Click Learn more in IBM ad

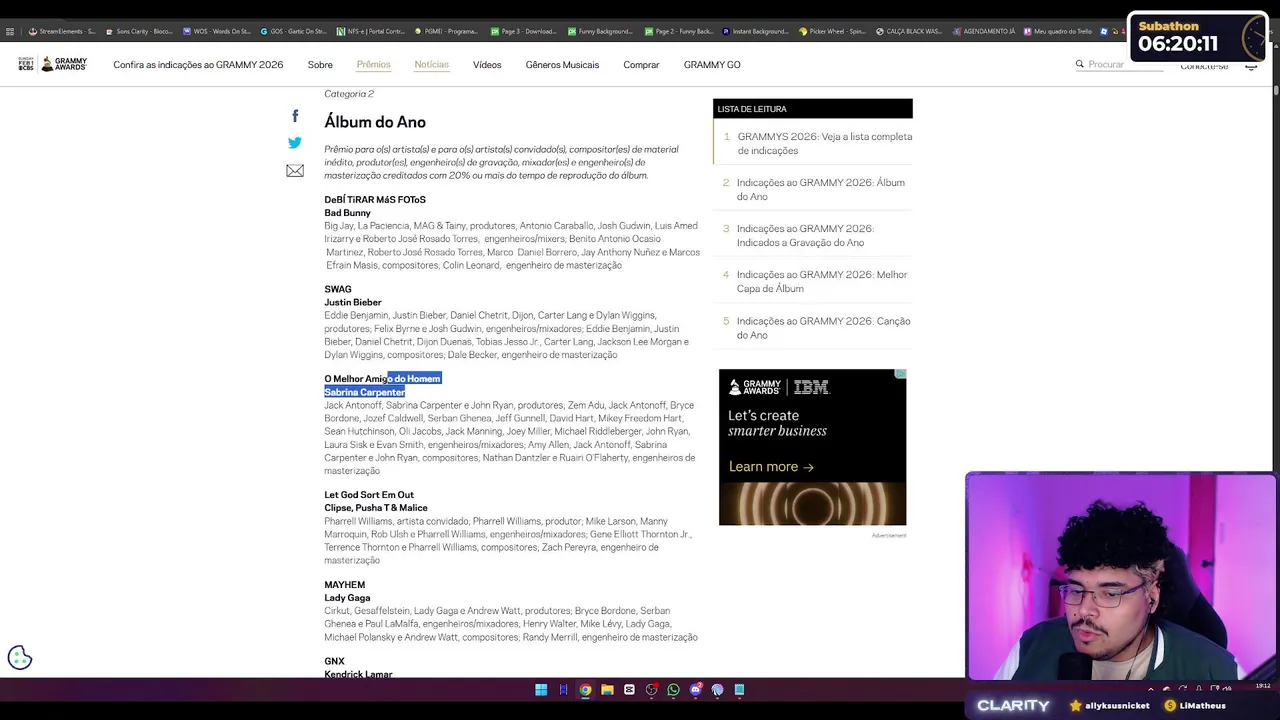coord(771,466)
